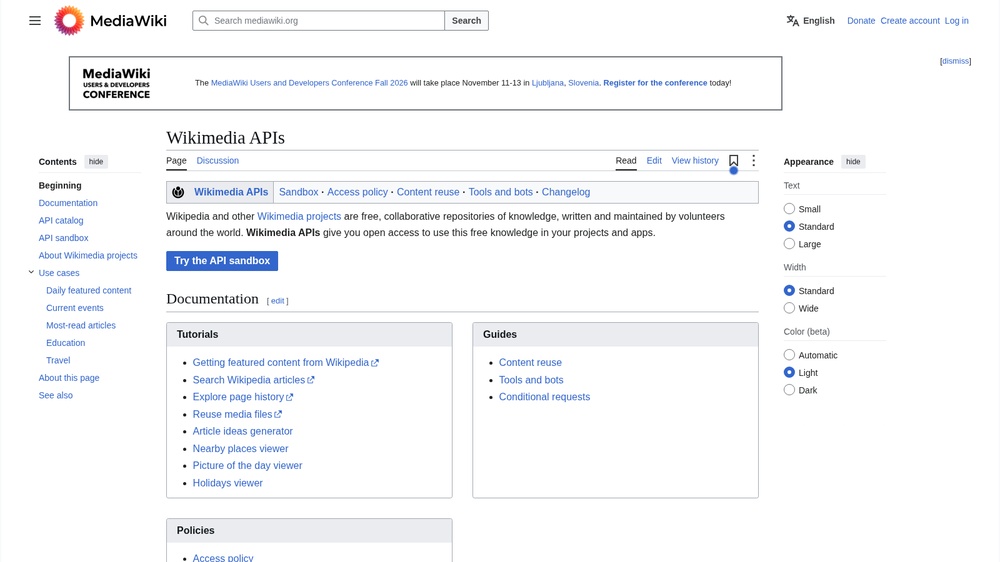Click the Log in link
Image resolution: width=1000 pixels, height=562 pixels.
coord(957,20)
